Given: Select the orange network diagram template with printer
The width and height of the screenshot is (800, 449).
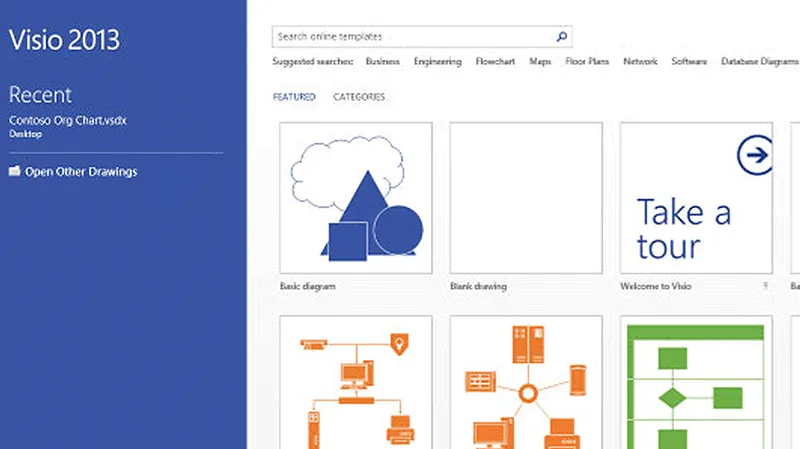Looking at the screenshot, I should pyautogui.click(x=356, y=382).
